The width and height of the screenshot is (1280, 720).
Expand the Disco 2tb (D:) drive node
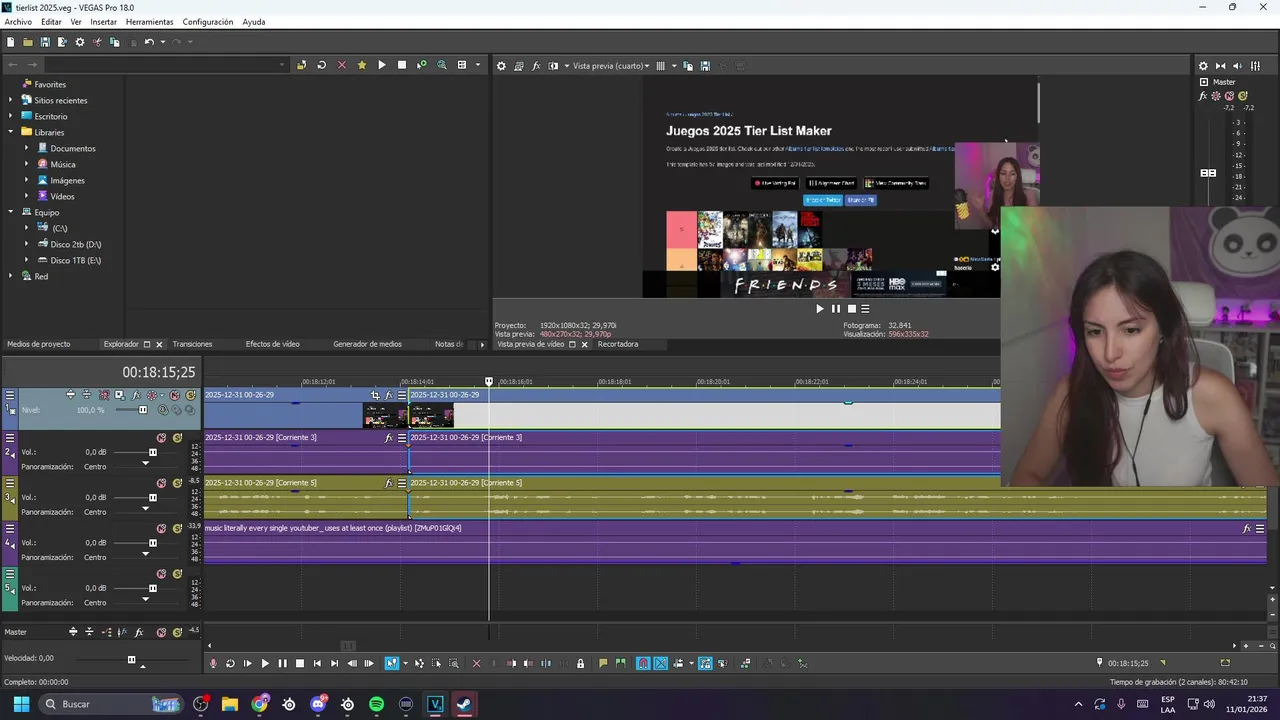tap(27, 244)
